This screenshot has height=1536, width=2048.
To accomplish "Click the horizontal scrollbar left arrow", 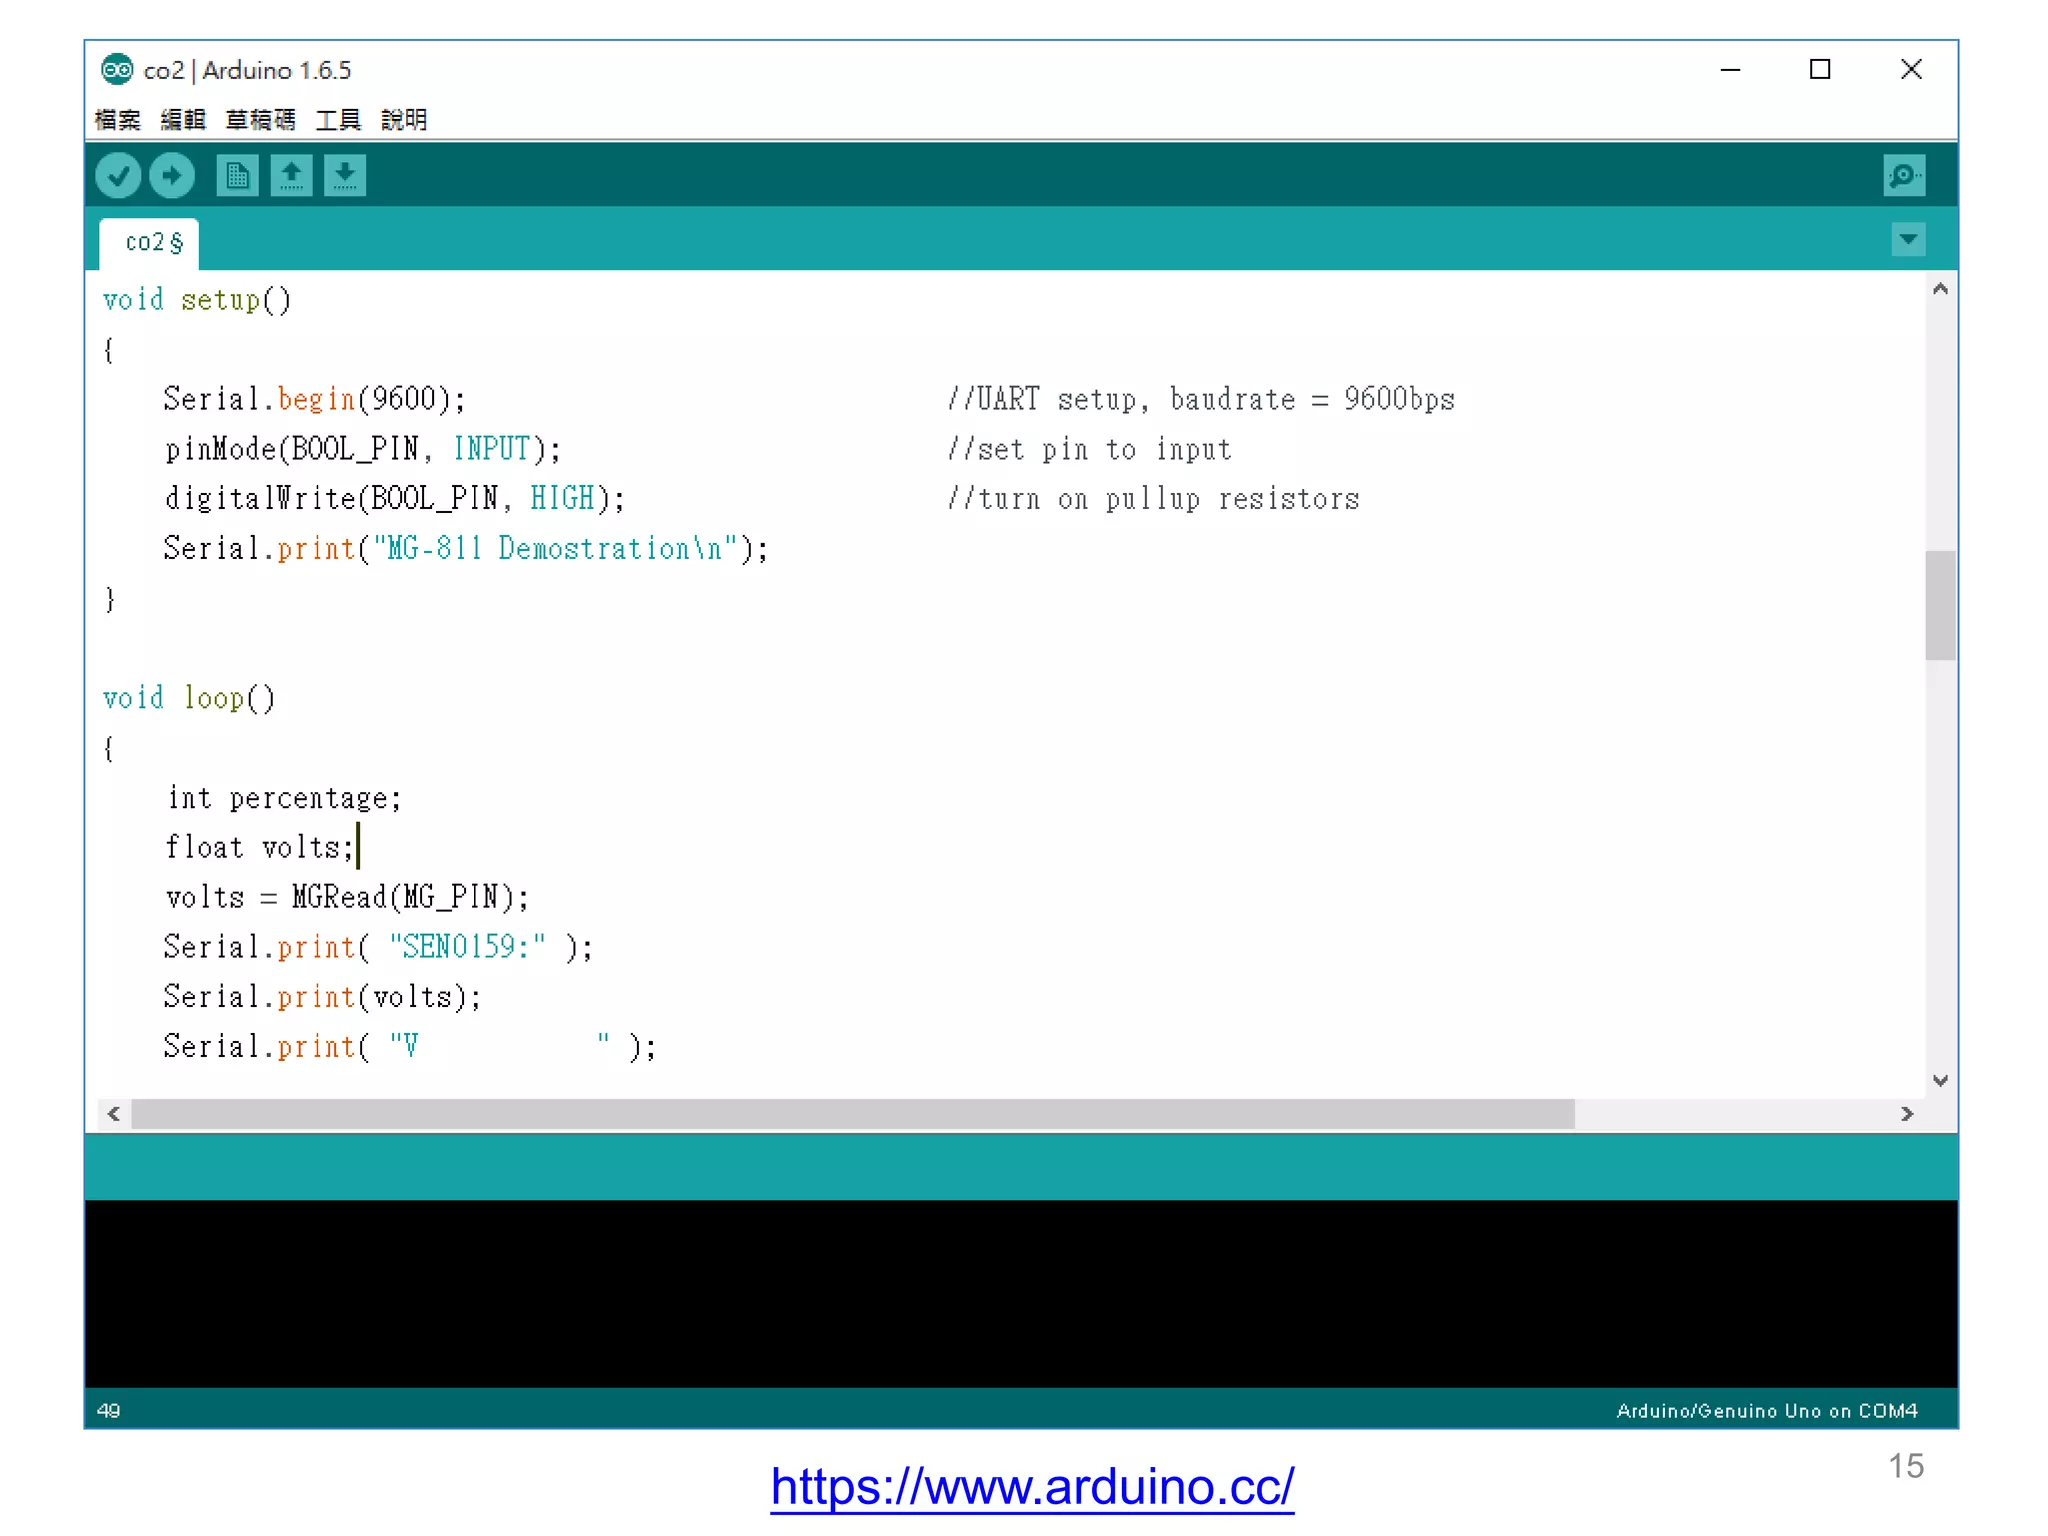I will [x=114, y=1114].
